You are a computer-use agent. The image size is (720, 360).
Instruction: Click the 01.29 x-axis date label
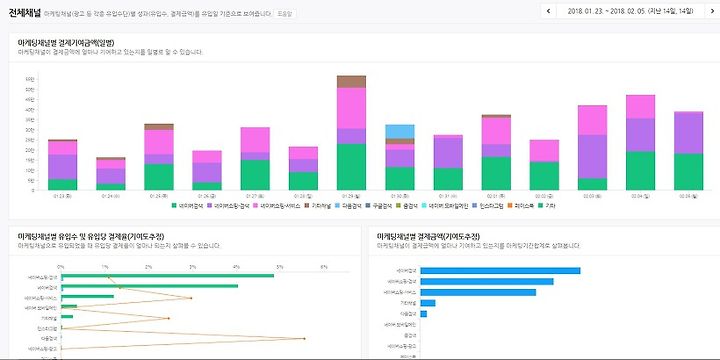coord(351,196)
